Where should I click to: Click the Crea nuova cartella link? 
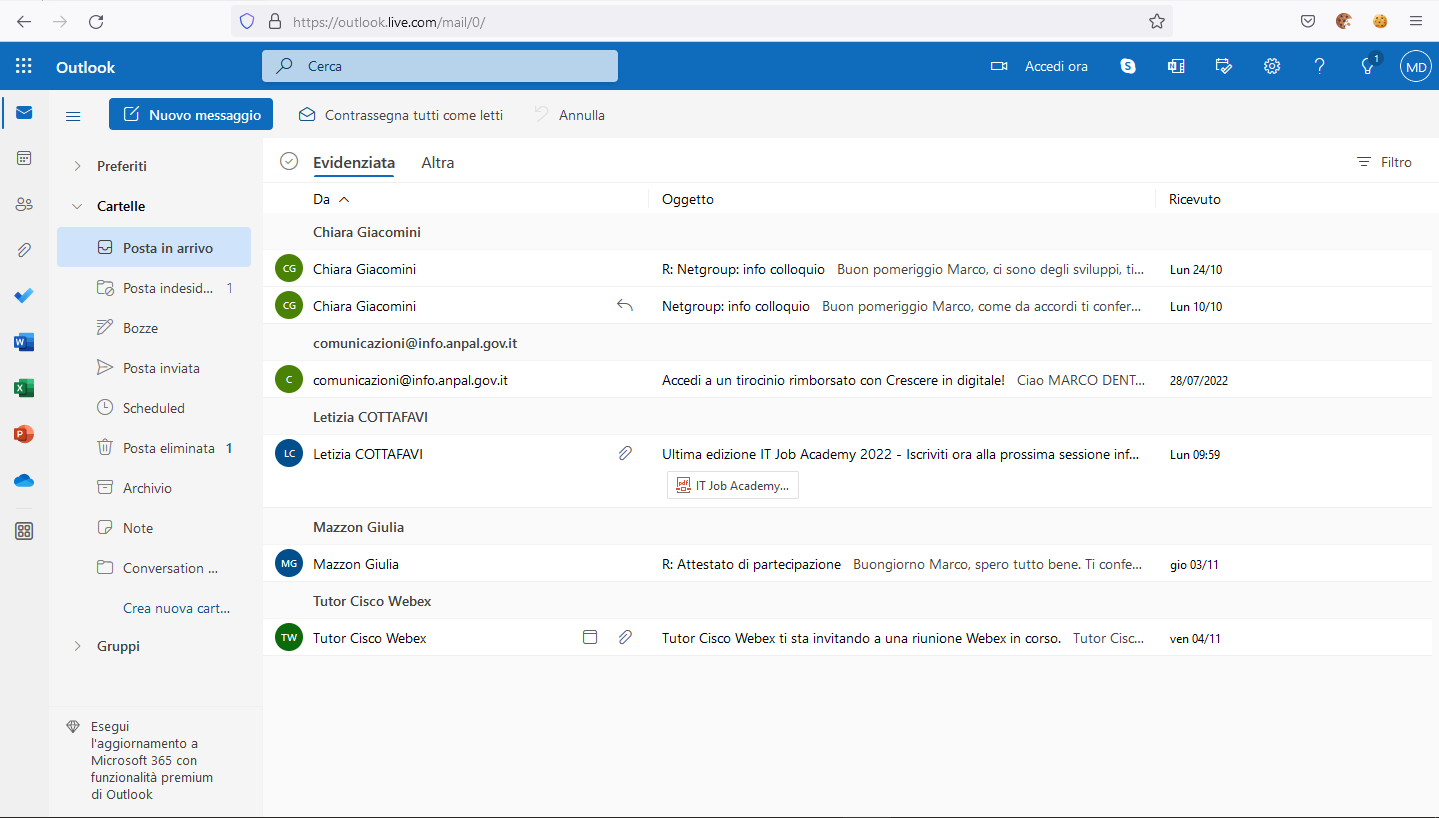click(176, 608)
